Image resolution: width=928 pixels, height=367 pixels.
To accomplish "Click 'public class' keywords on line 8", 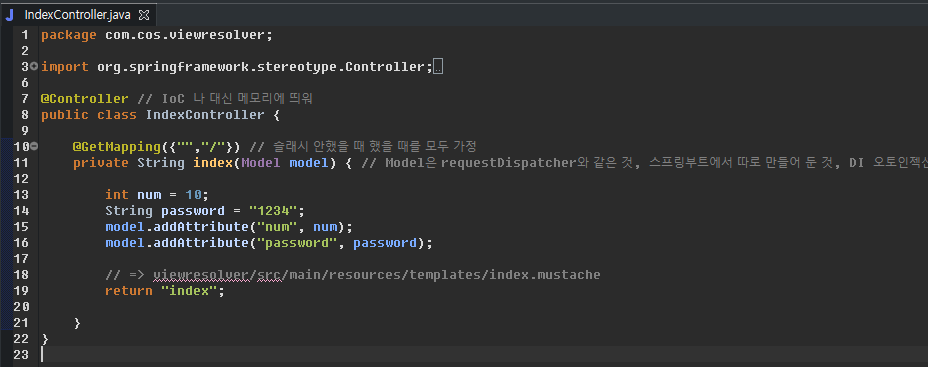I will [89, 115].
